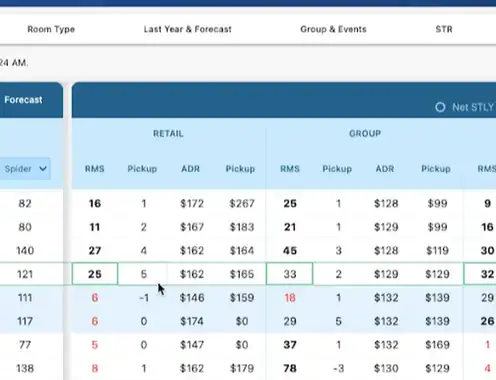
Task: Click the Forecast panel header
Action: (x=23, y=100)
